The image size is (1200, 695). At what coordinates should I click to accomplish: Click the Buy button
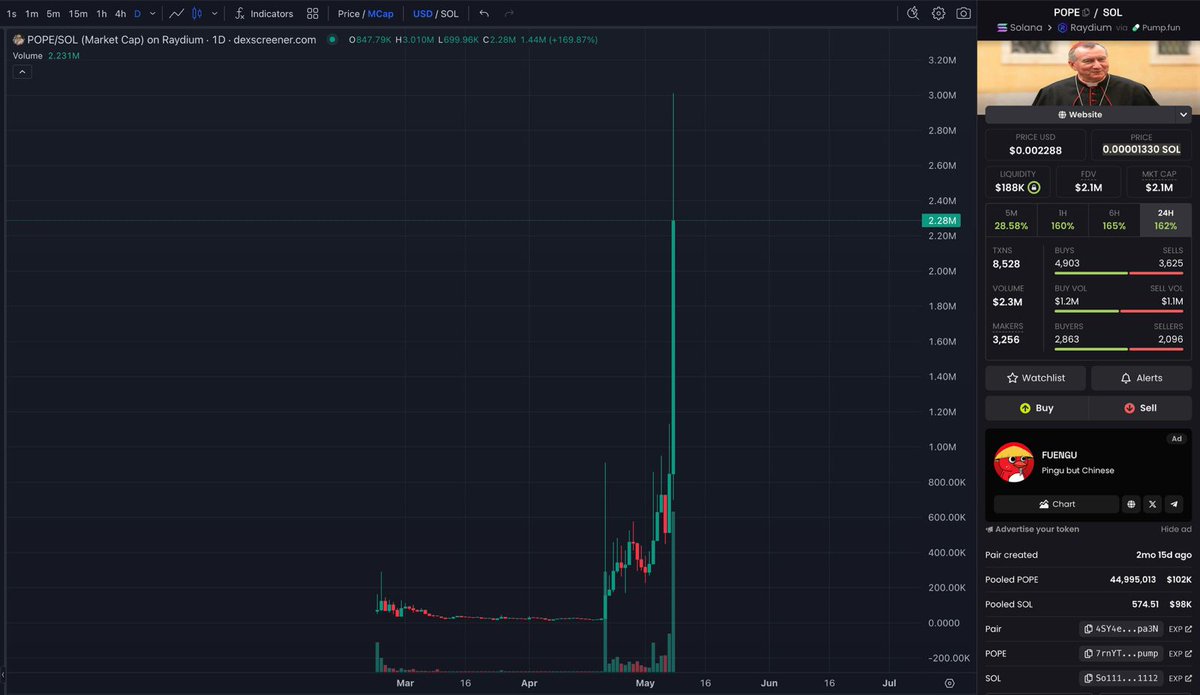tap(1037, 408)
